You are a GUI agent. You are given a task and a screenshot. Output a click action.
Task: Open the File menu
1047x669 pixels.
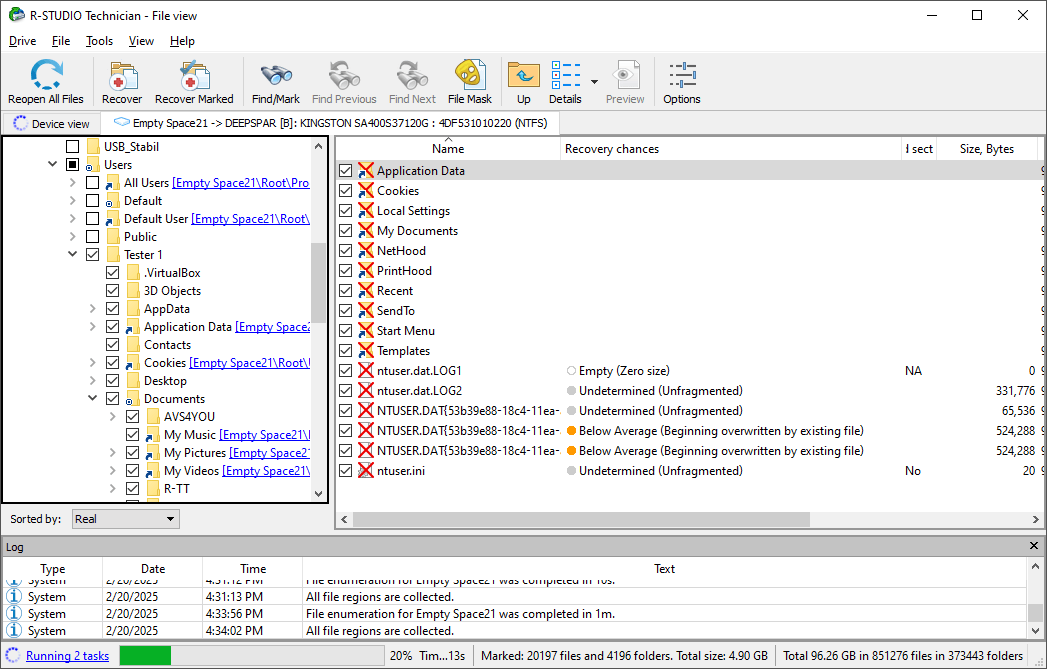(x=61, y=41)
